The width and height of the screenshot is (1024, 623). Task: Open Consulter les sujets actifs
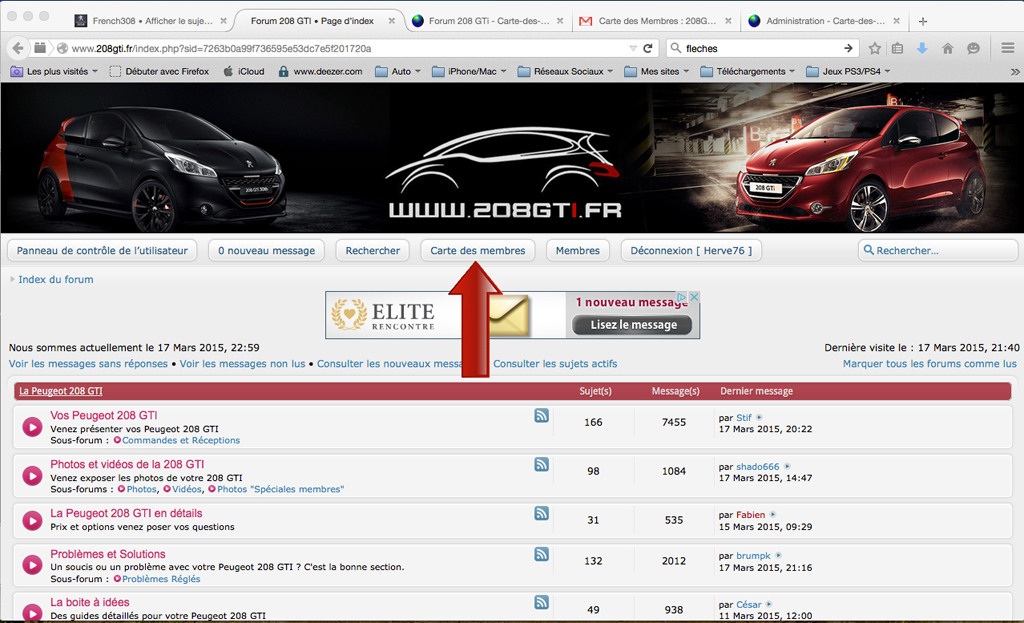point(555,364)
